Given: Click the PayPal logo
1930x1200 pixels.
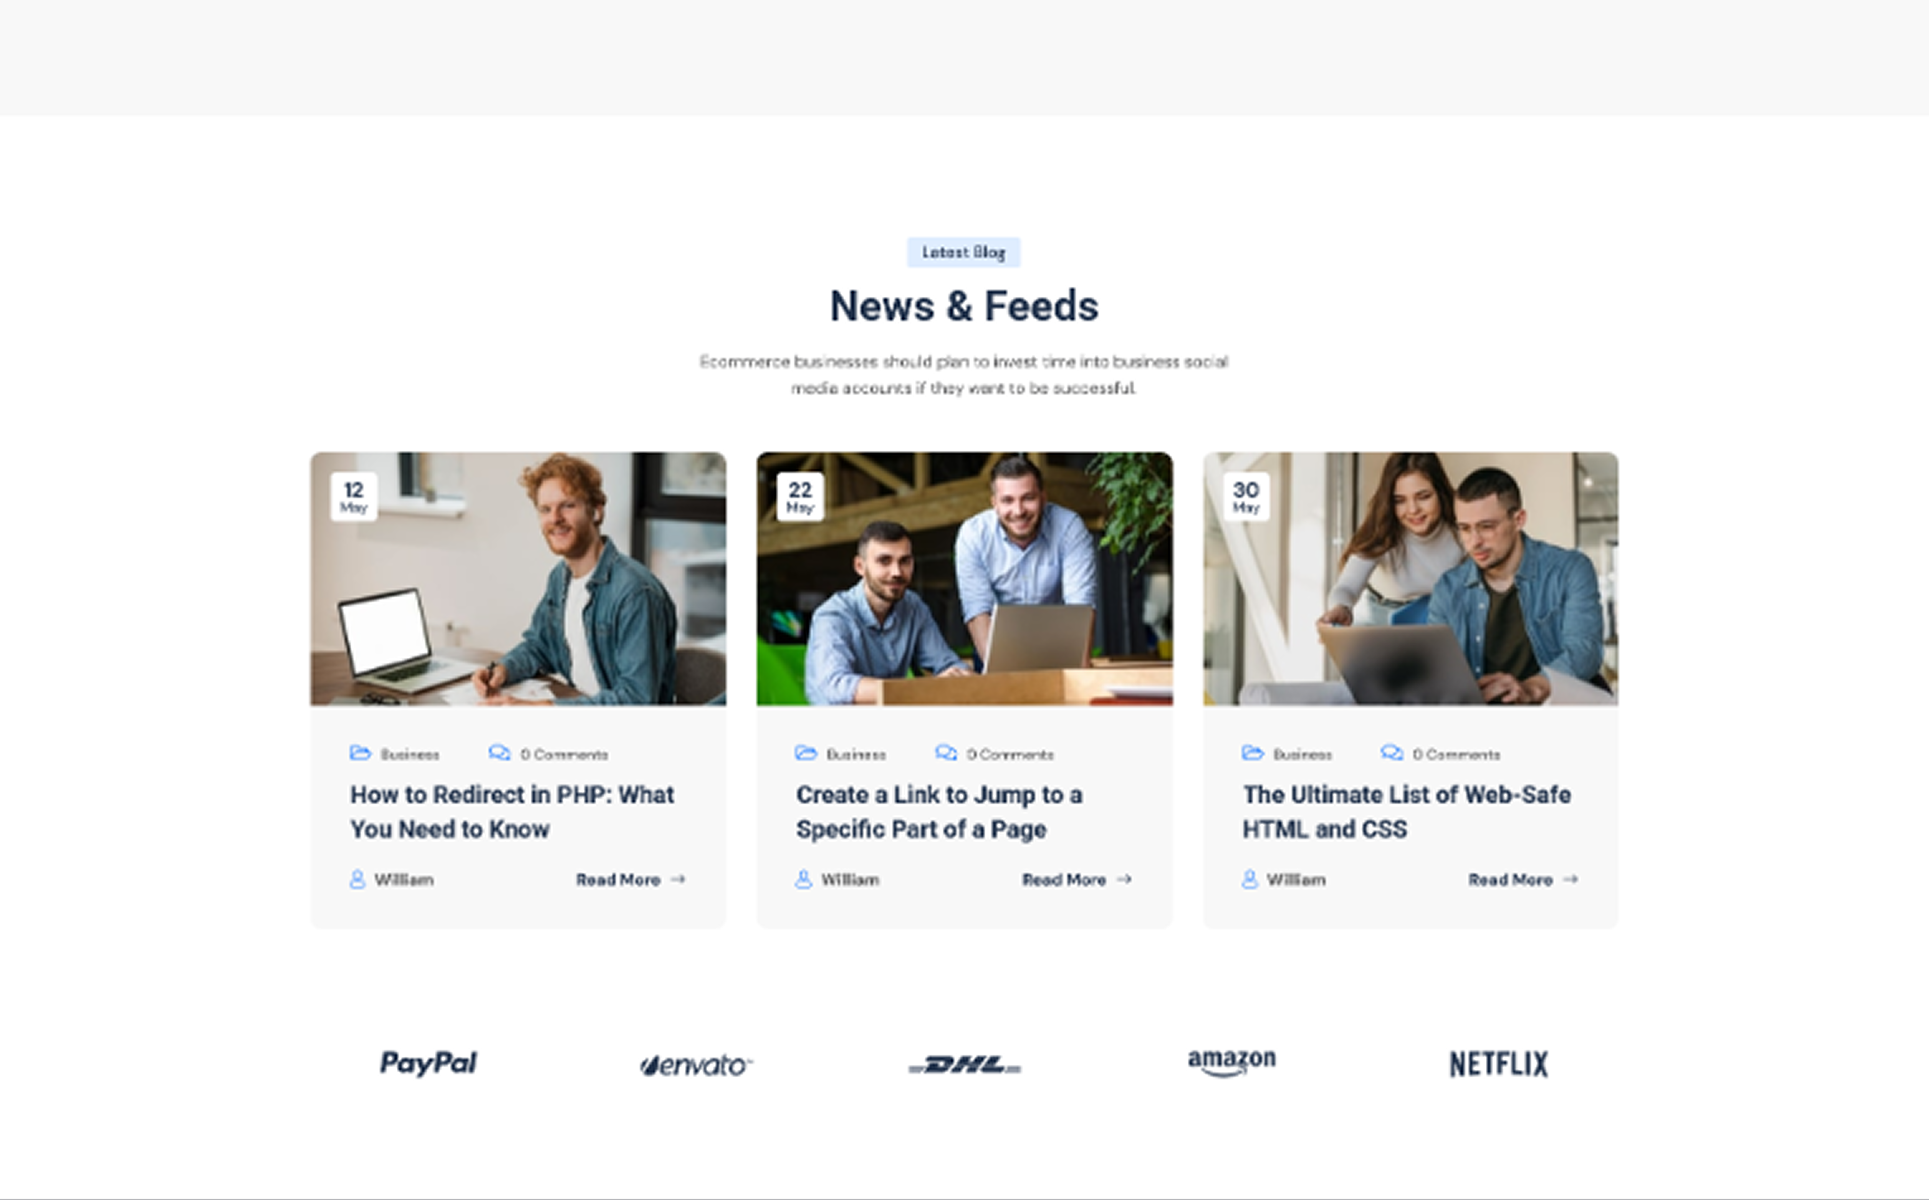Looking at the screenshot, I should click(428, 1063).
